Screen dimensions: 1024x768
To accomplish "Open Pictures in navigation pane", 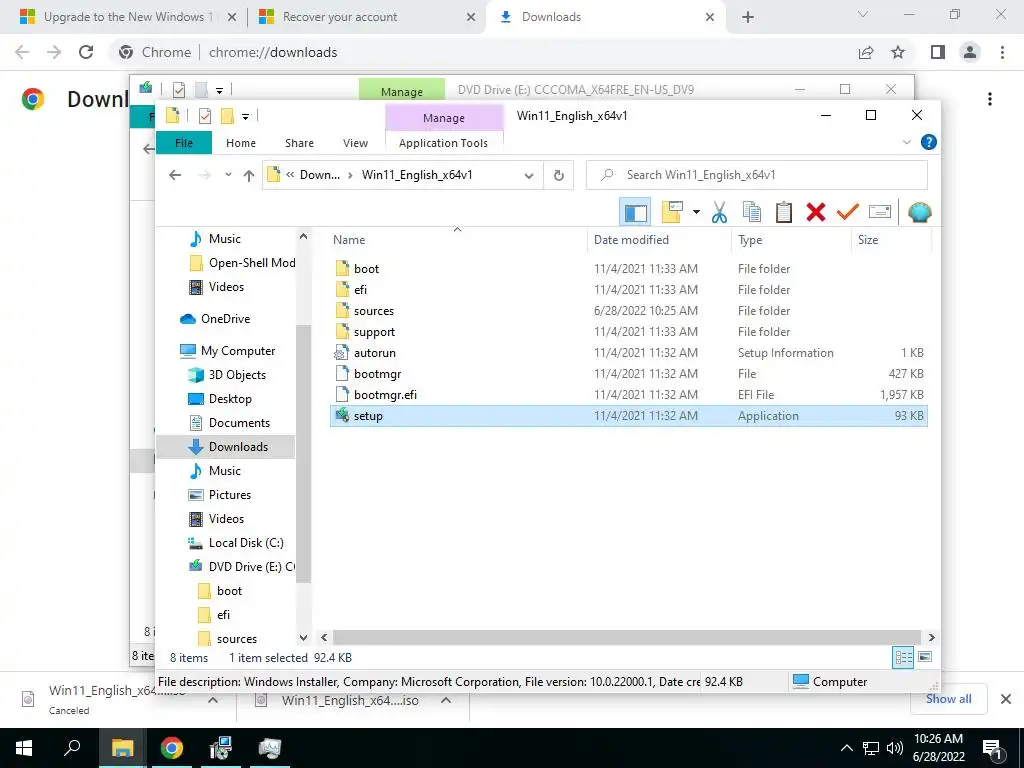I will pyautogui.click(x=229, y=495).
